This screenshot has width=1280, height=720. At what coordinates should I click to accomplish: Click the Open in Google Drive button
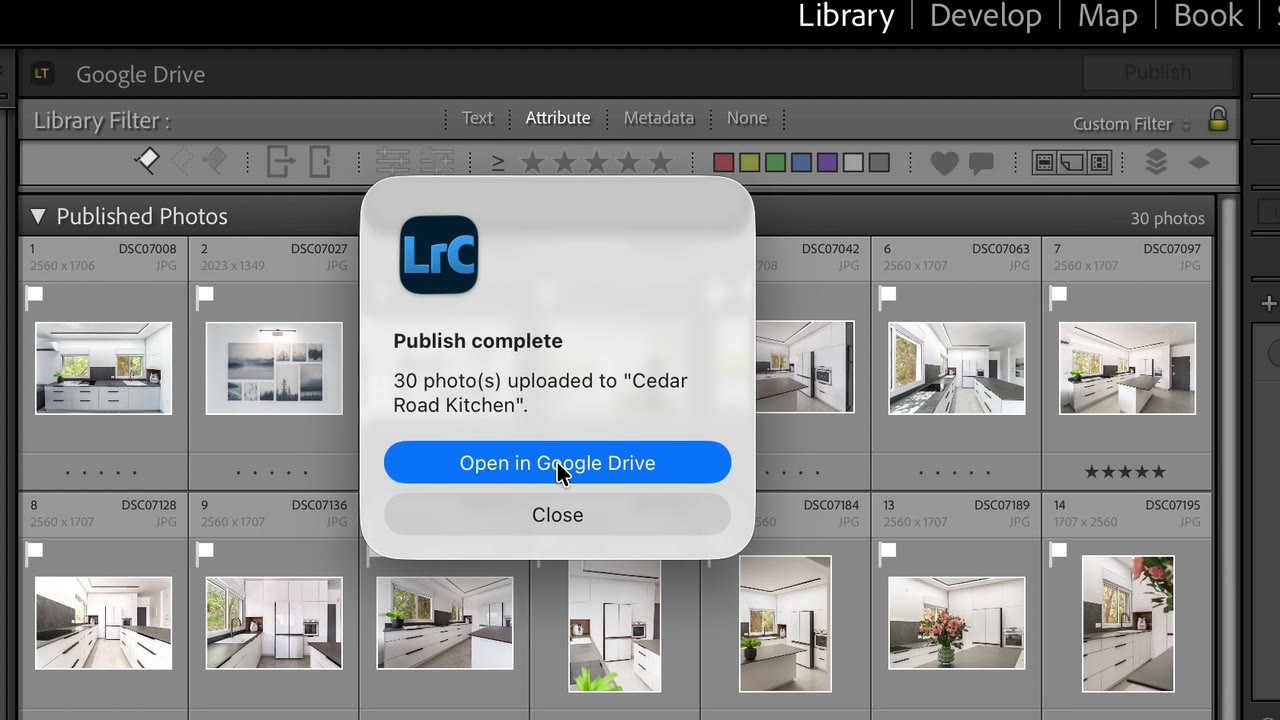click(x=557, y=463)
